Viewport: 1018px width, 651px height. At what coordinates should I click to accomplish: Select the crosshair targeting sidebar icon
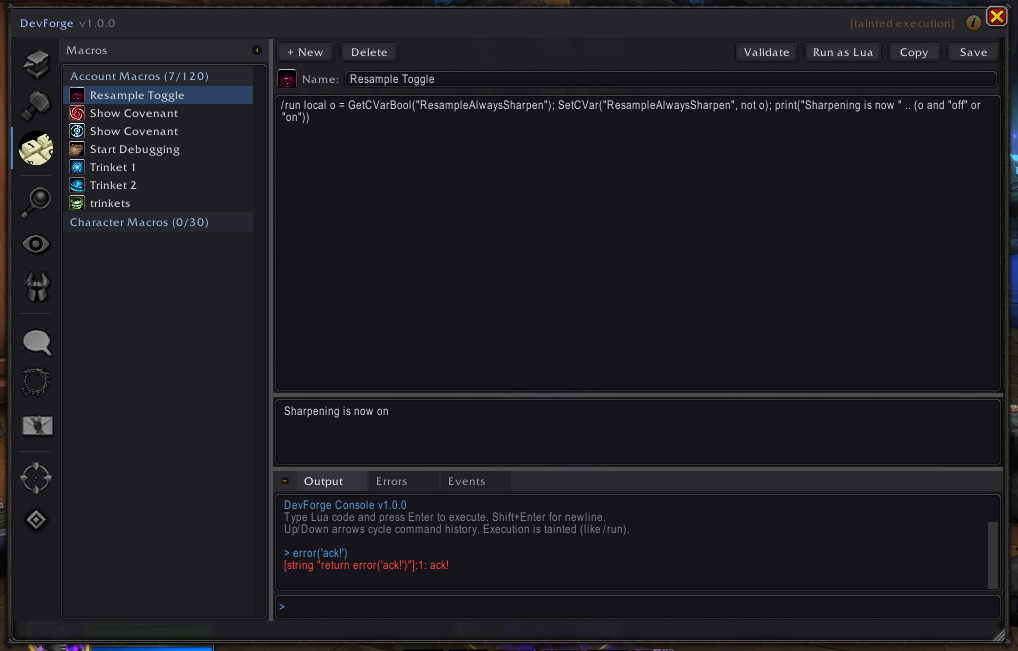[36, 478]
